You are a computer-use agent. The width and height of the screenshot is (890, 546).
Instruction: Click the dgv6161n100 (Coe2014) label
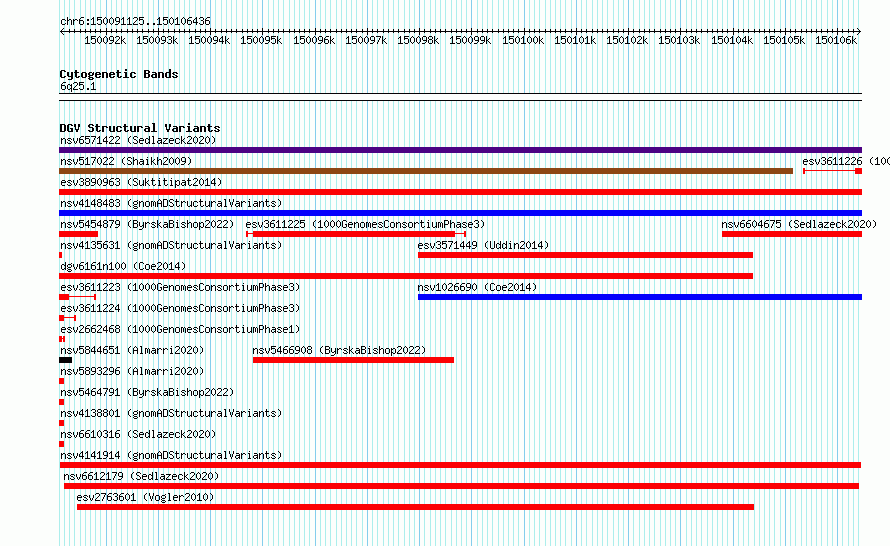pyautogui.click(x=123, y=266)
